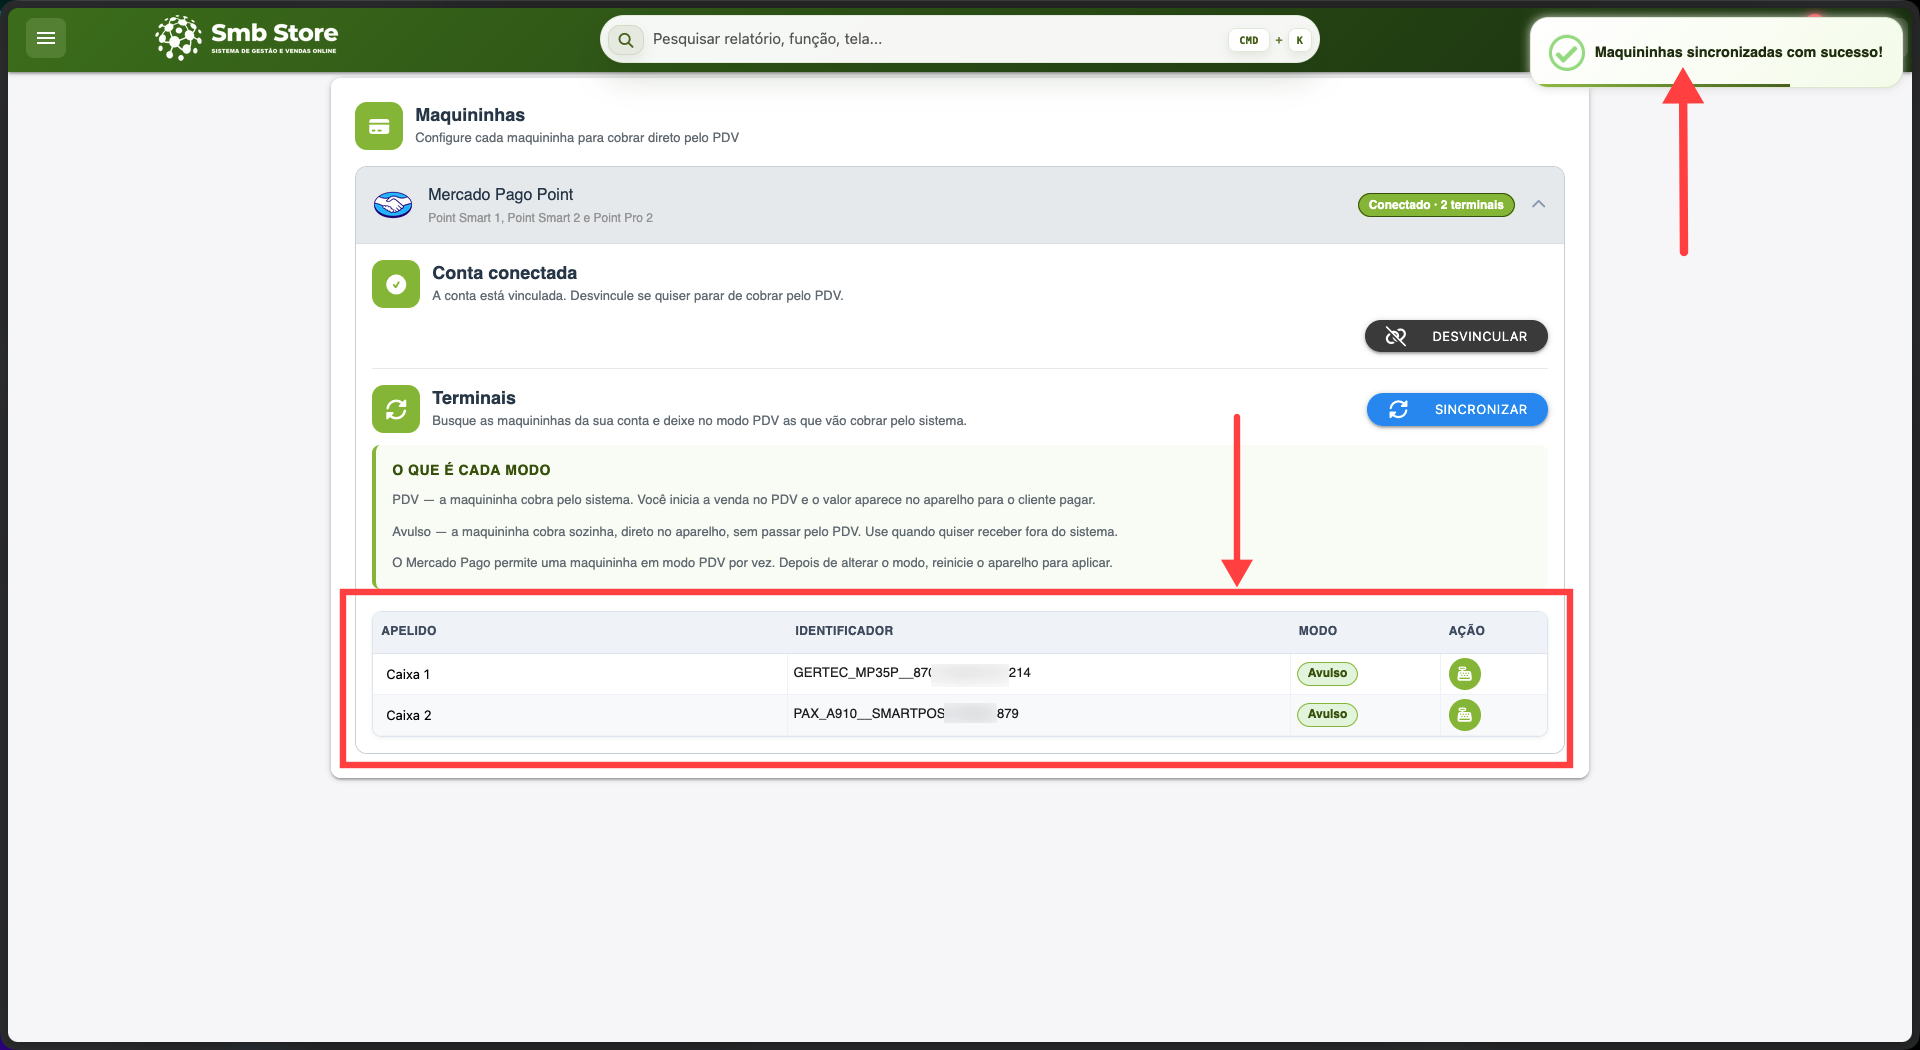Select the Caixa 2 row label

(x=409, y=715)
